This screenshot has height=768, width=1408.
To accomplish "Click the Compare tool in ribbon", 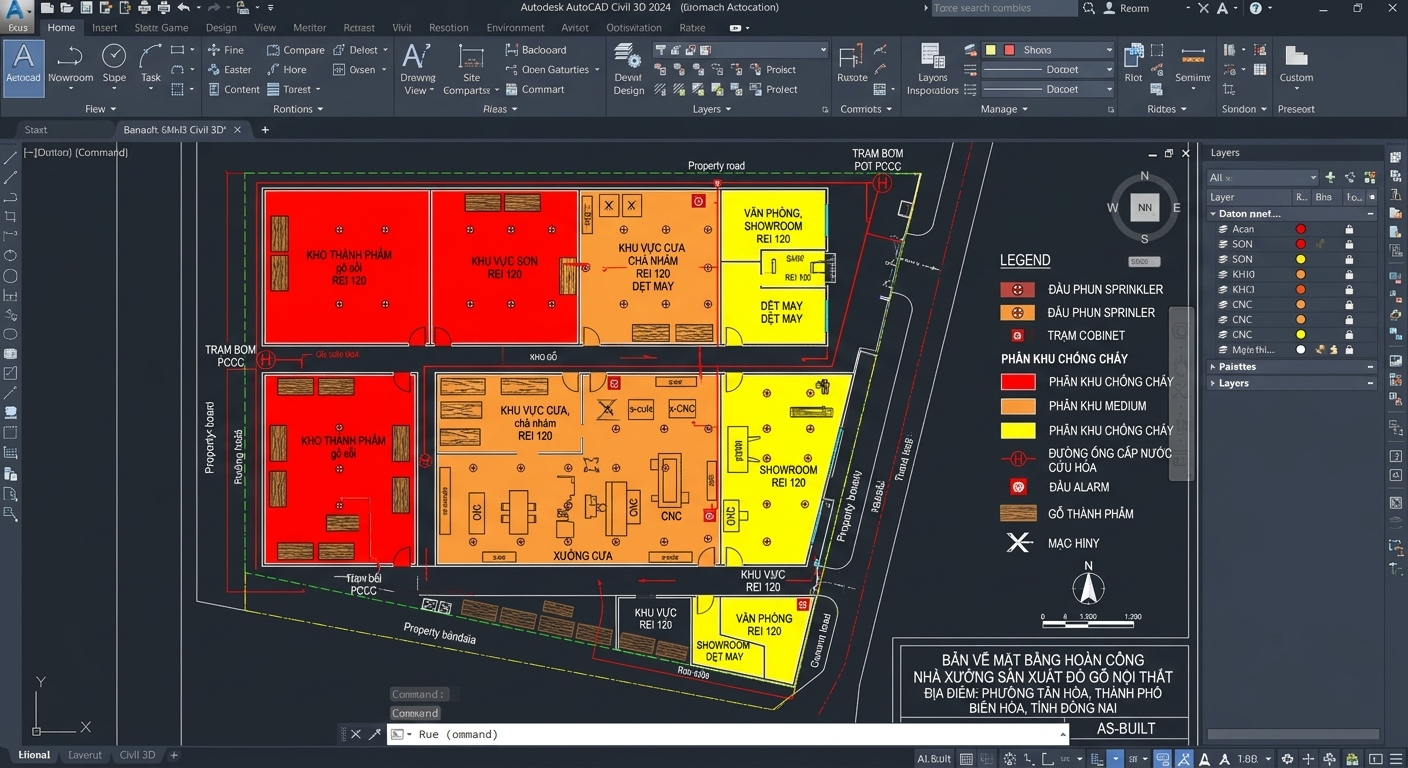I will (x=295, y=50).
